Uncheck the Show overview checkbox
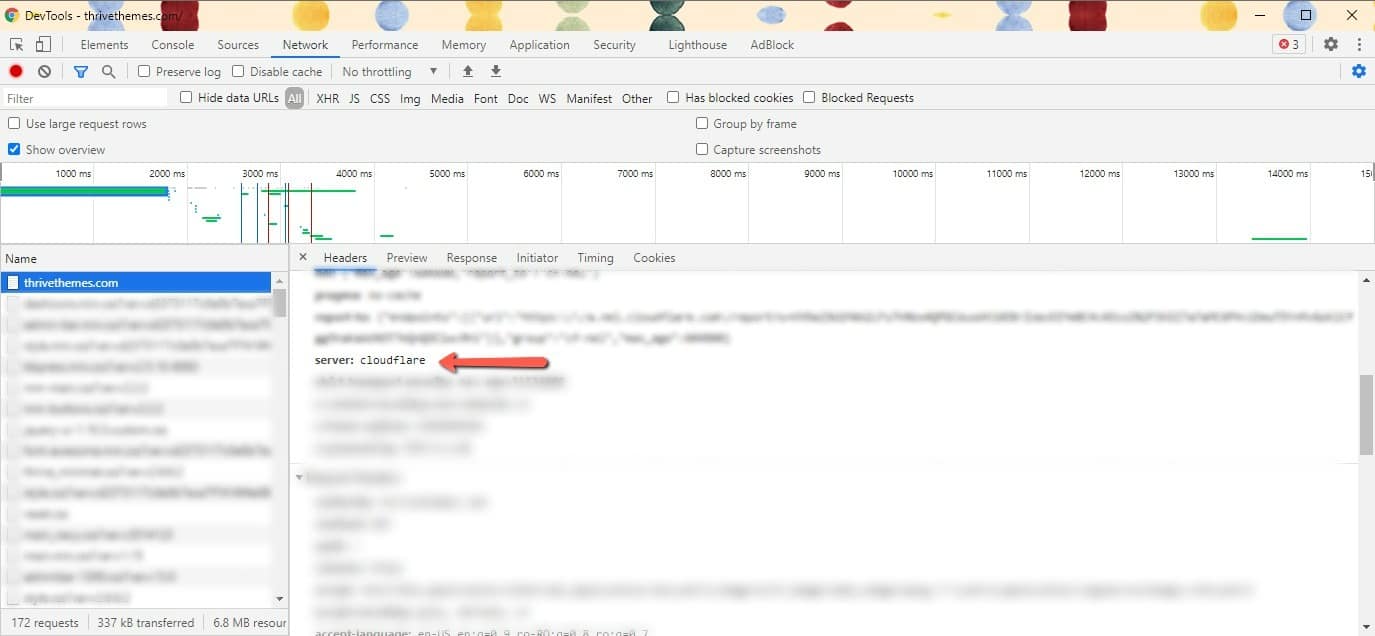 (x=14, y=150)
